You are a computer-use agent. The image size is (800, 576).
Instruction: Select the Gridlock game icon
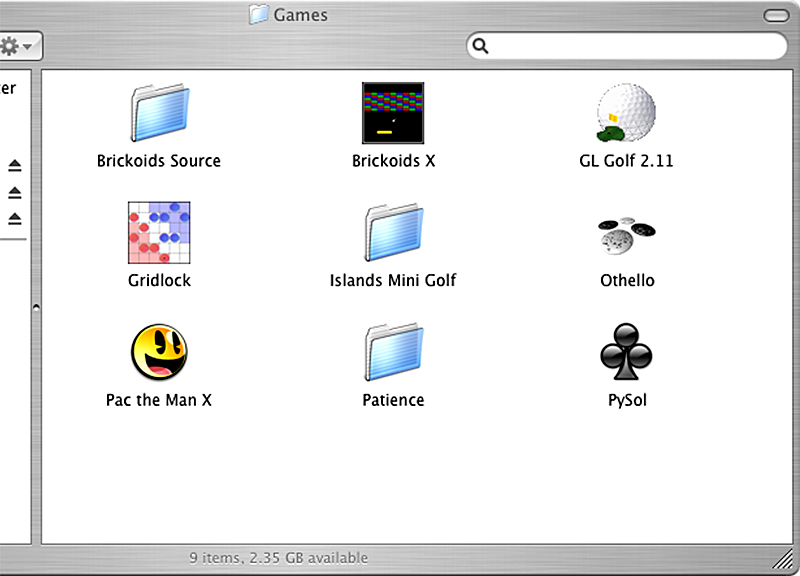(x=159, y=232)
